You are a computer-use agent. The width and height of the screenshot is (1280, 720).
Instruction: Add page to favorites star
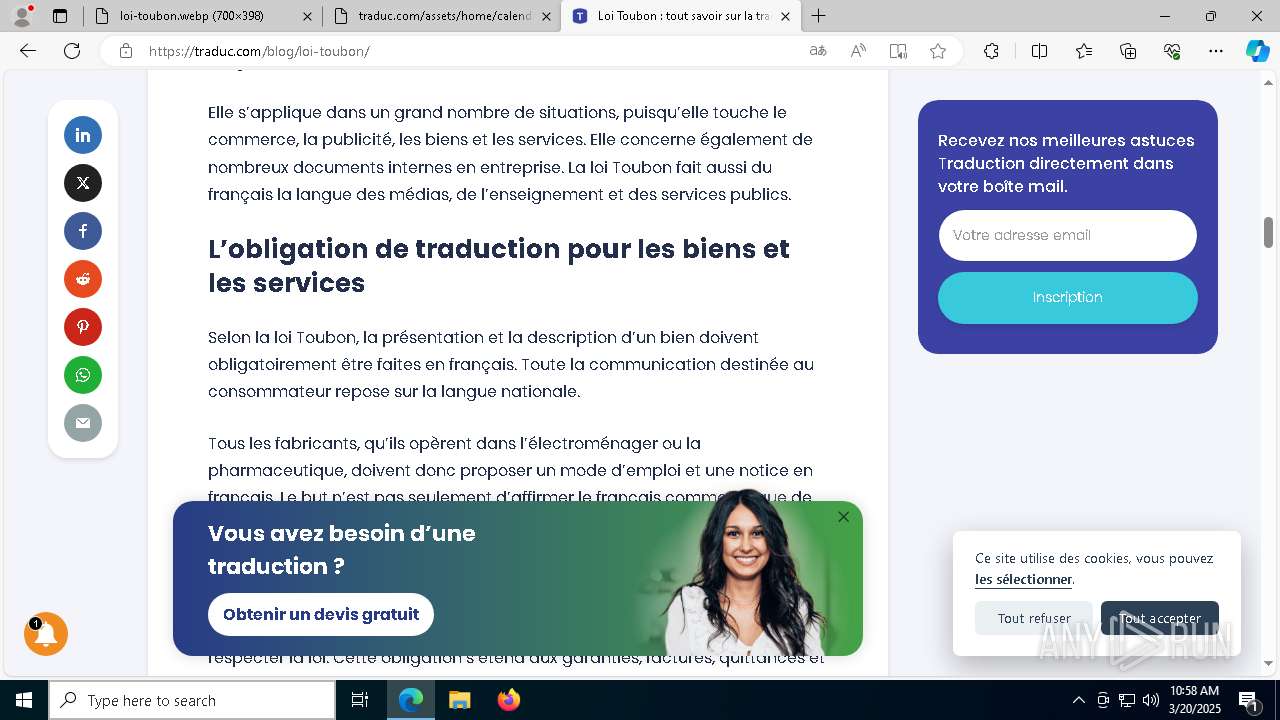(938, 51)
